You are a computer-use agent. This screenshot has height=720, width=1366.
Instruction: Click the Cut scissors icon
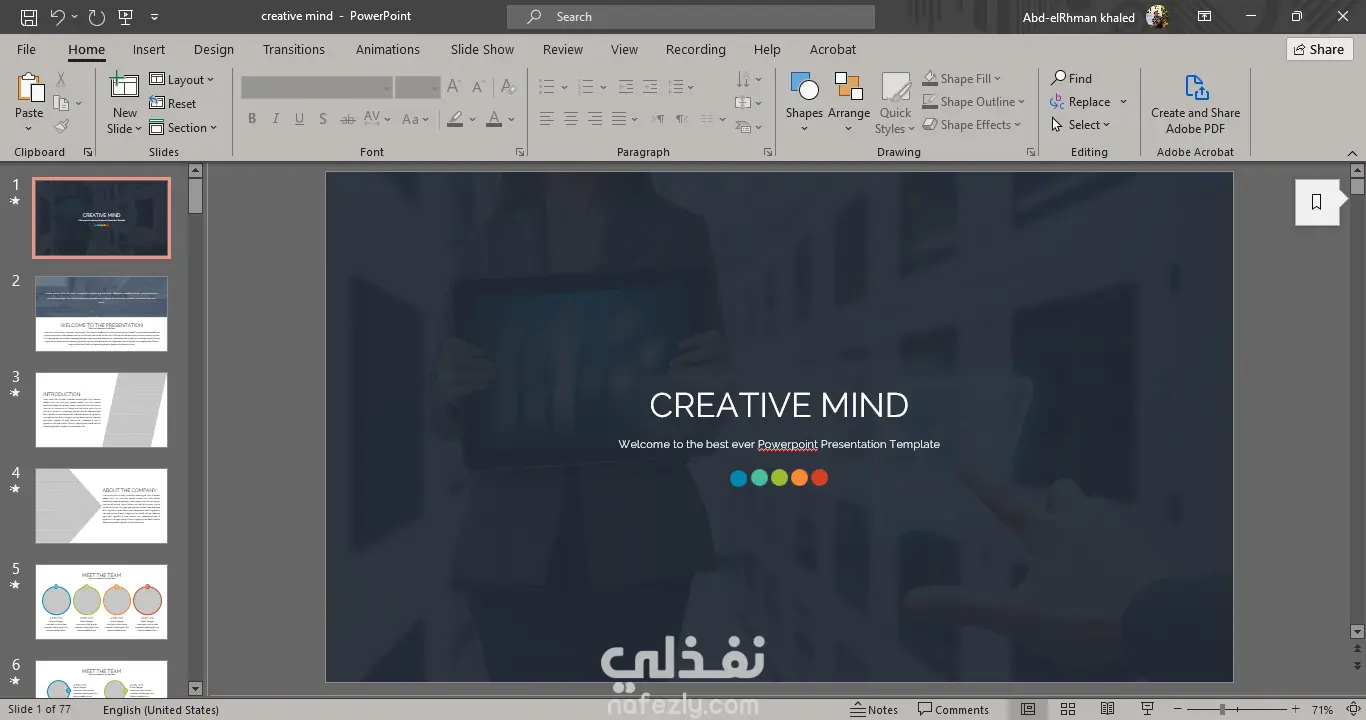[x=61, y=79]
